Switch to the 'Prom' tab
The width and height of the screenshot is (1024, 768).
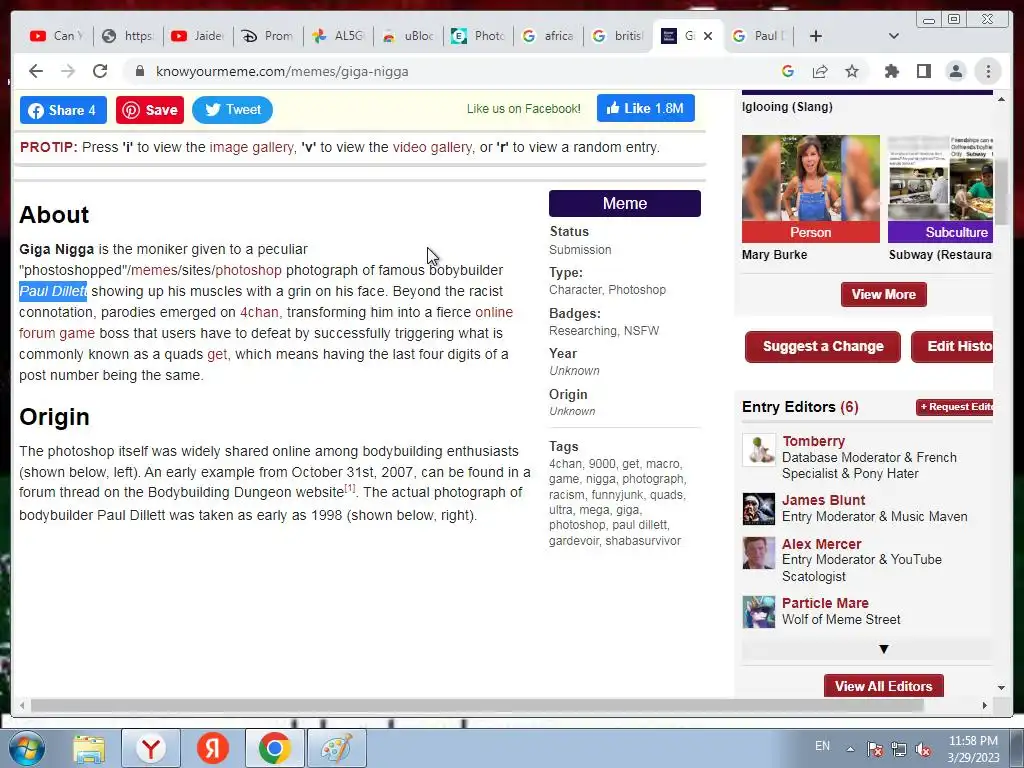point(268,36)
